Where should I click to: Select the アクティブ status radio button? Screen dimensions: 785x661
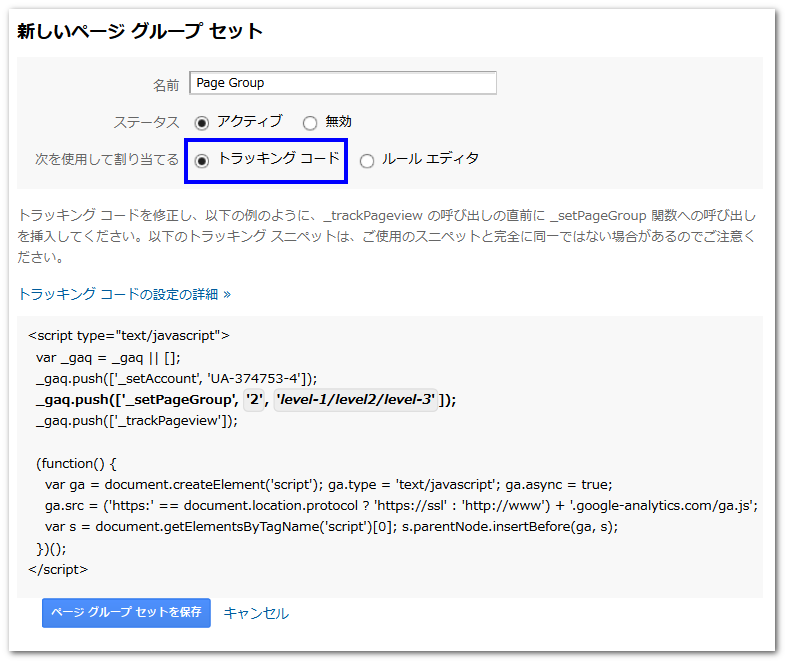(202, 123)
